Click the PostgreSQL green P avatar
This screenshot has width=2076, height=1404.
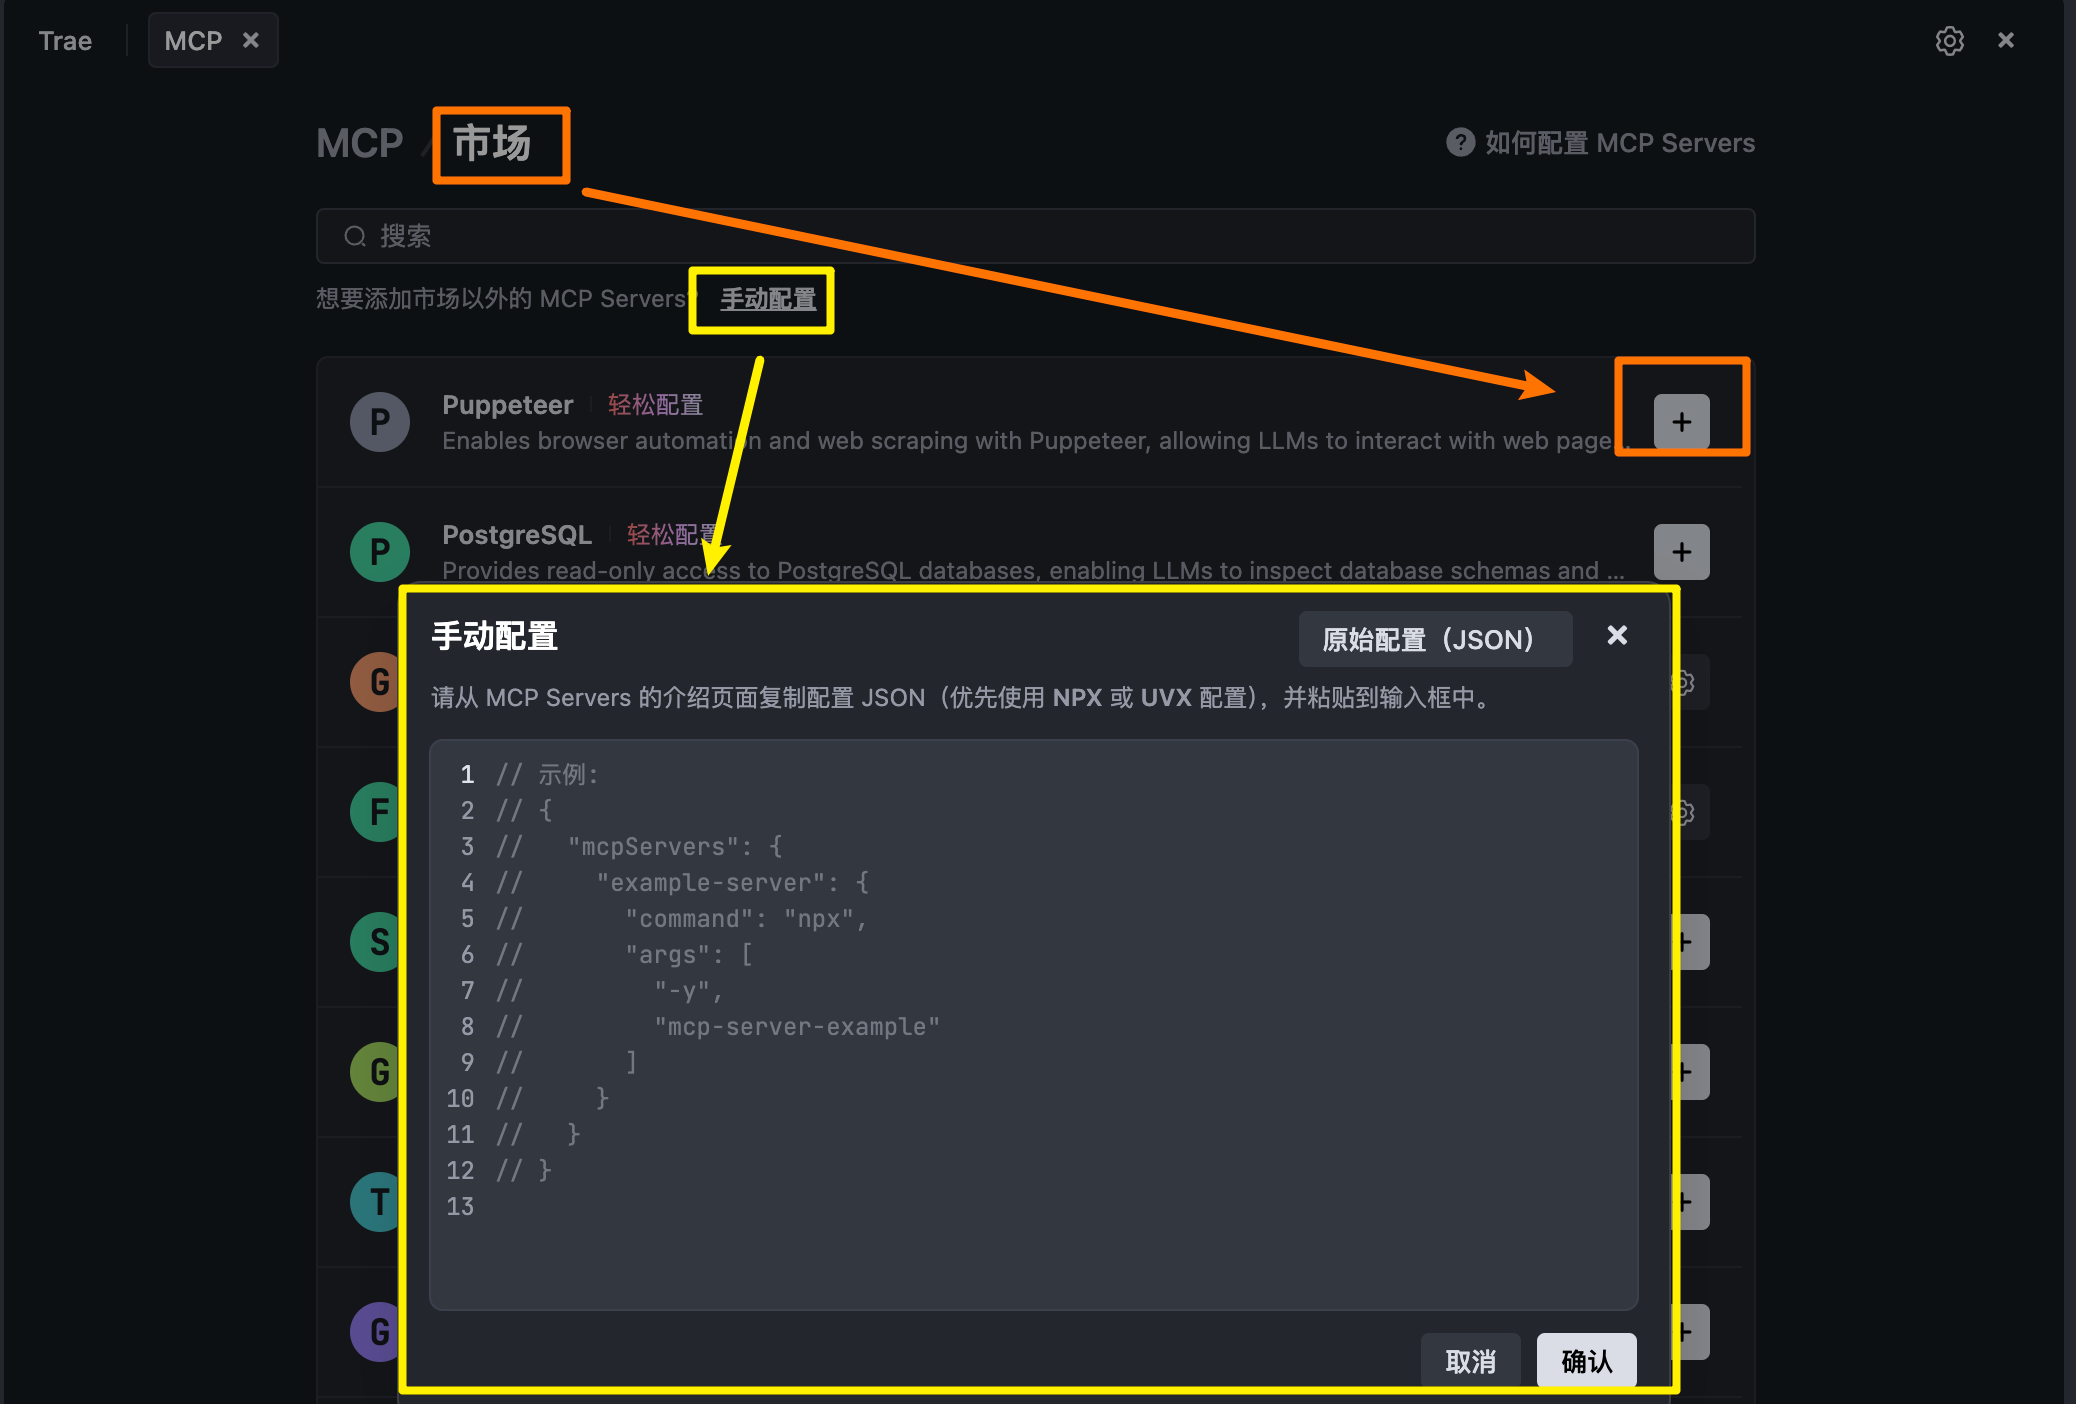[380, 552]
